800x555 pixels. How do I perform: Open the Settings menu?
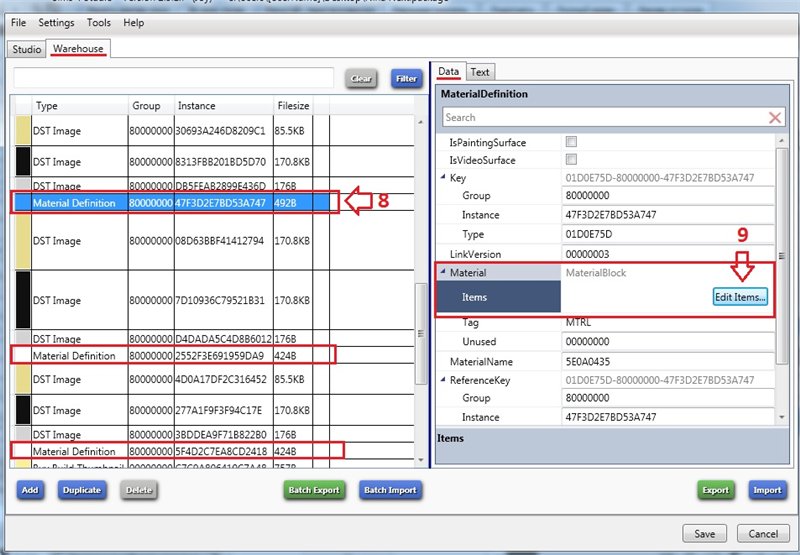coord(56,22)
